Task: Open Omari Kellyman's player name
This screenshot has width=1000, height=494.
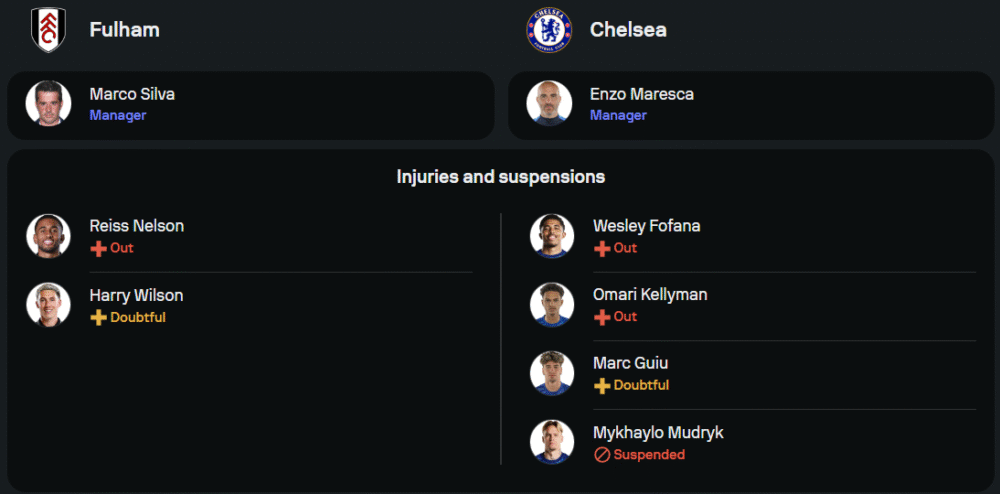Action: pyautogui.click(x=650, y=295)
